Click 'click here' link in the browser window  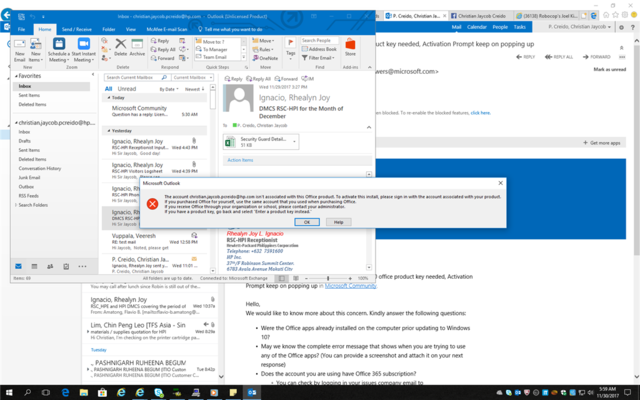(x=480, y=113)
